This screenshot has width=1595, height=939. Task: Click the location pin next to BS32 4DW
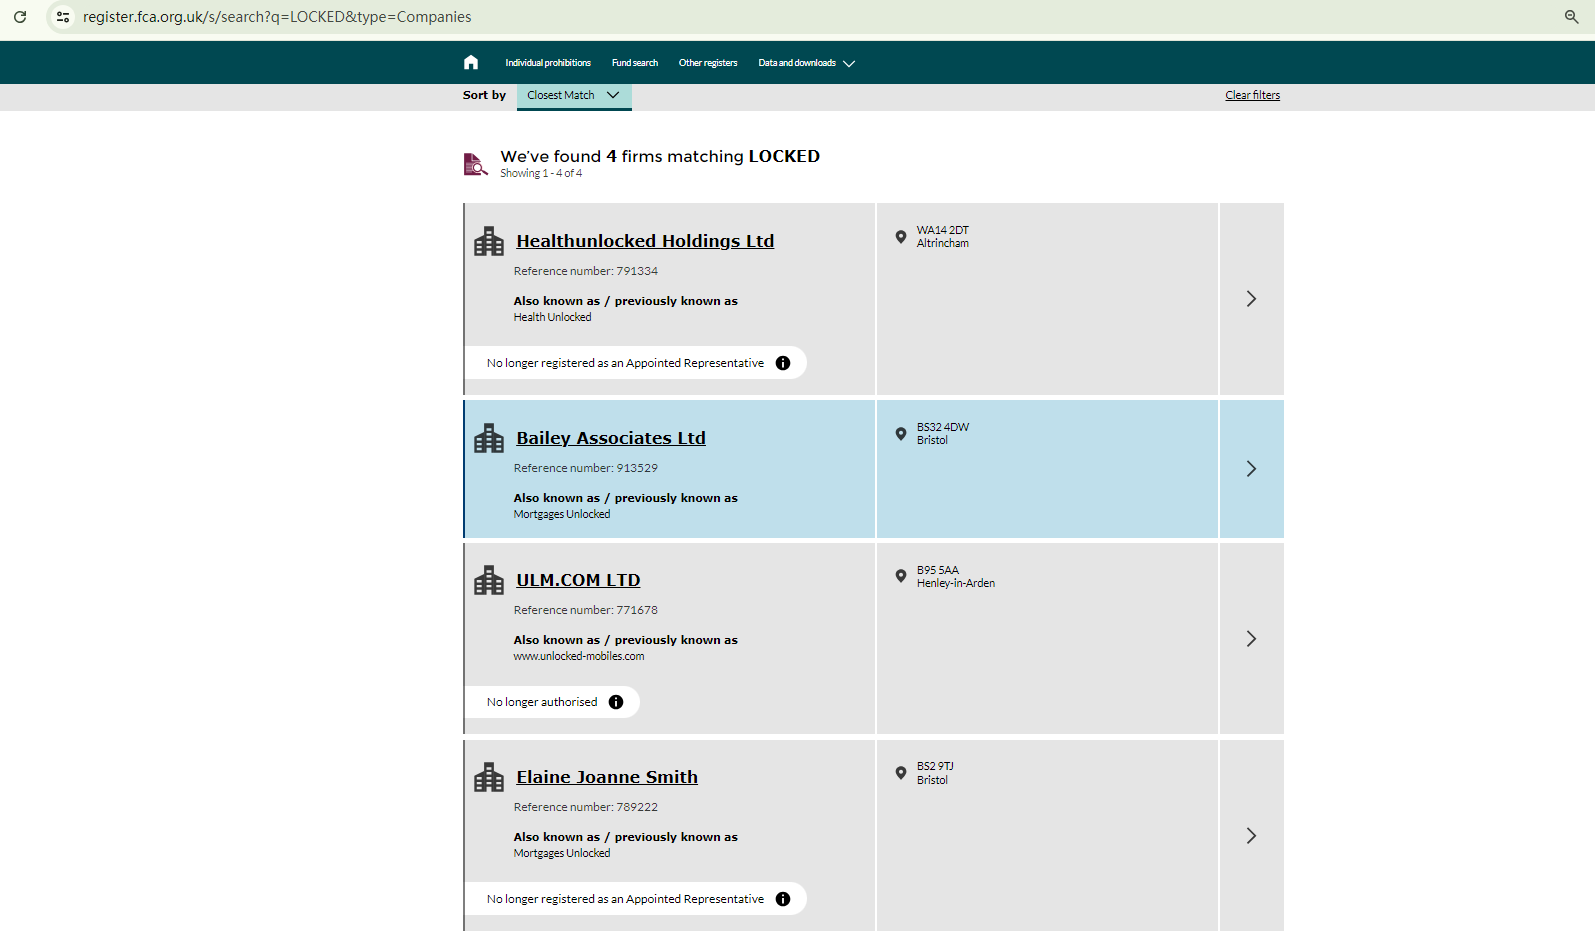click(x=901, y=434)
